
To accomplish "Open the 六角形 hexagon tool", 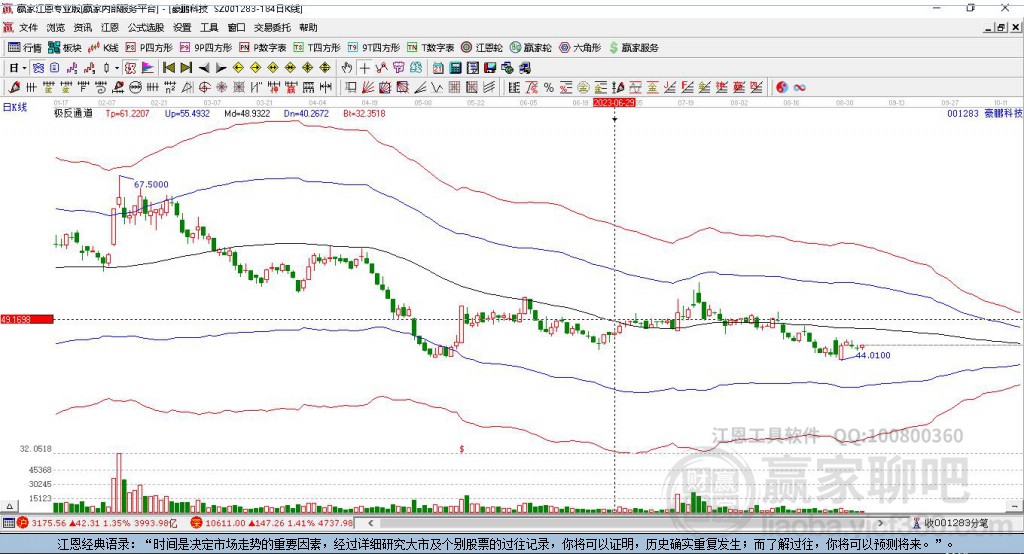I will [x=580, y=48].
